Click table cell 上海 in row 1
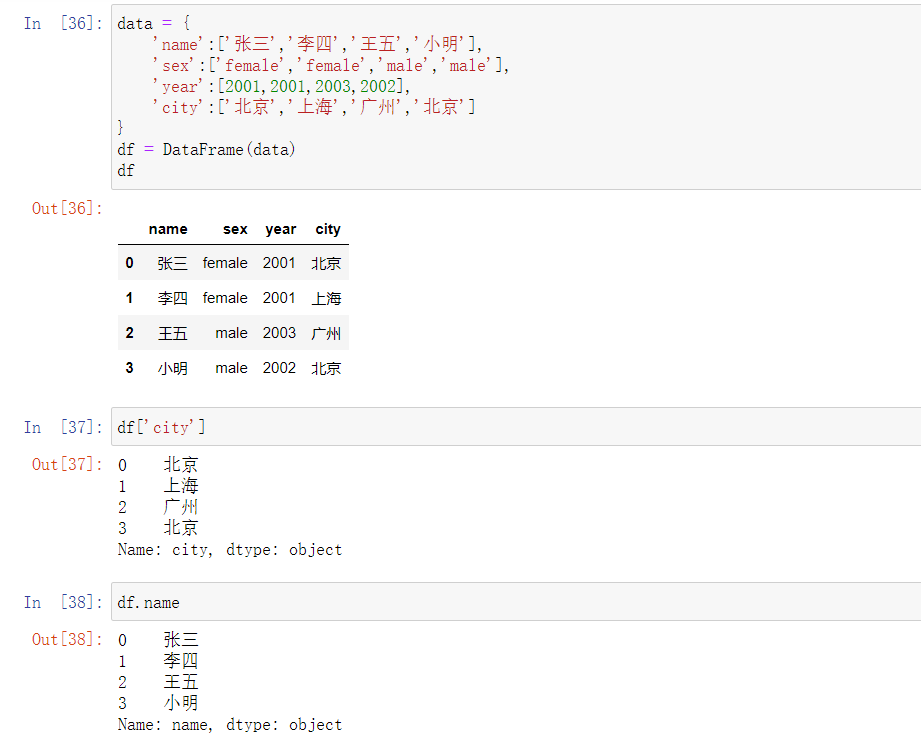Viewport: 921px width, 741px height. (x=326, y=298)
